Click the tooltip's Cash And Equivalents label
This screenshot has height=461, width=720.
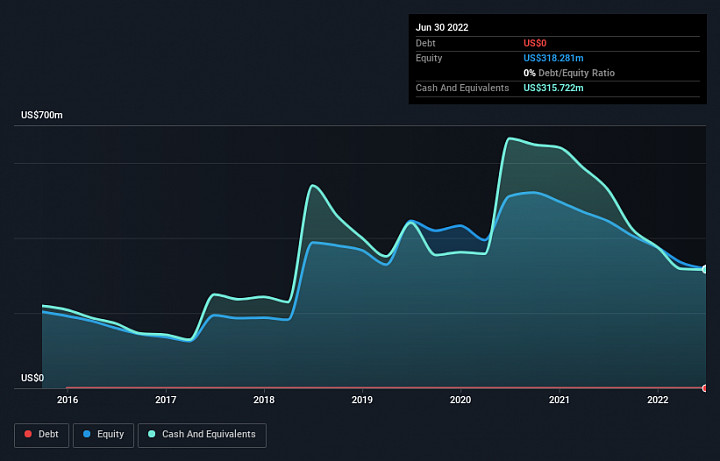coord(462,88)
